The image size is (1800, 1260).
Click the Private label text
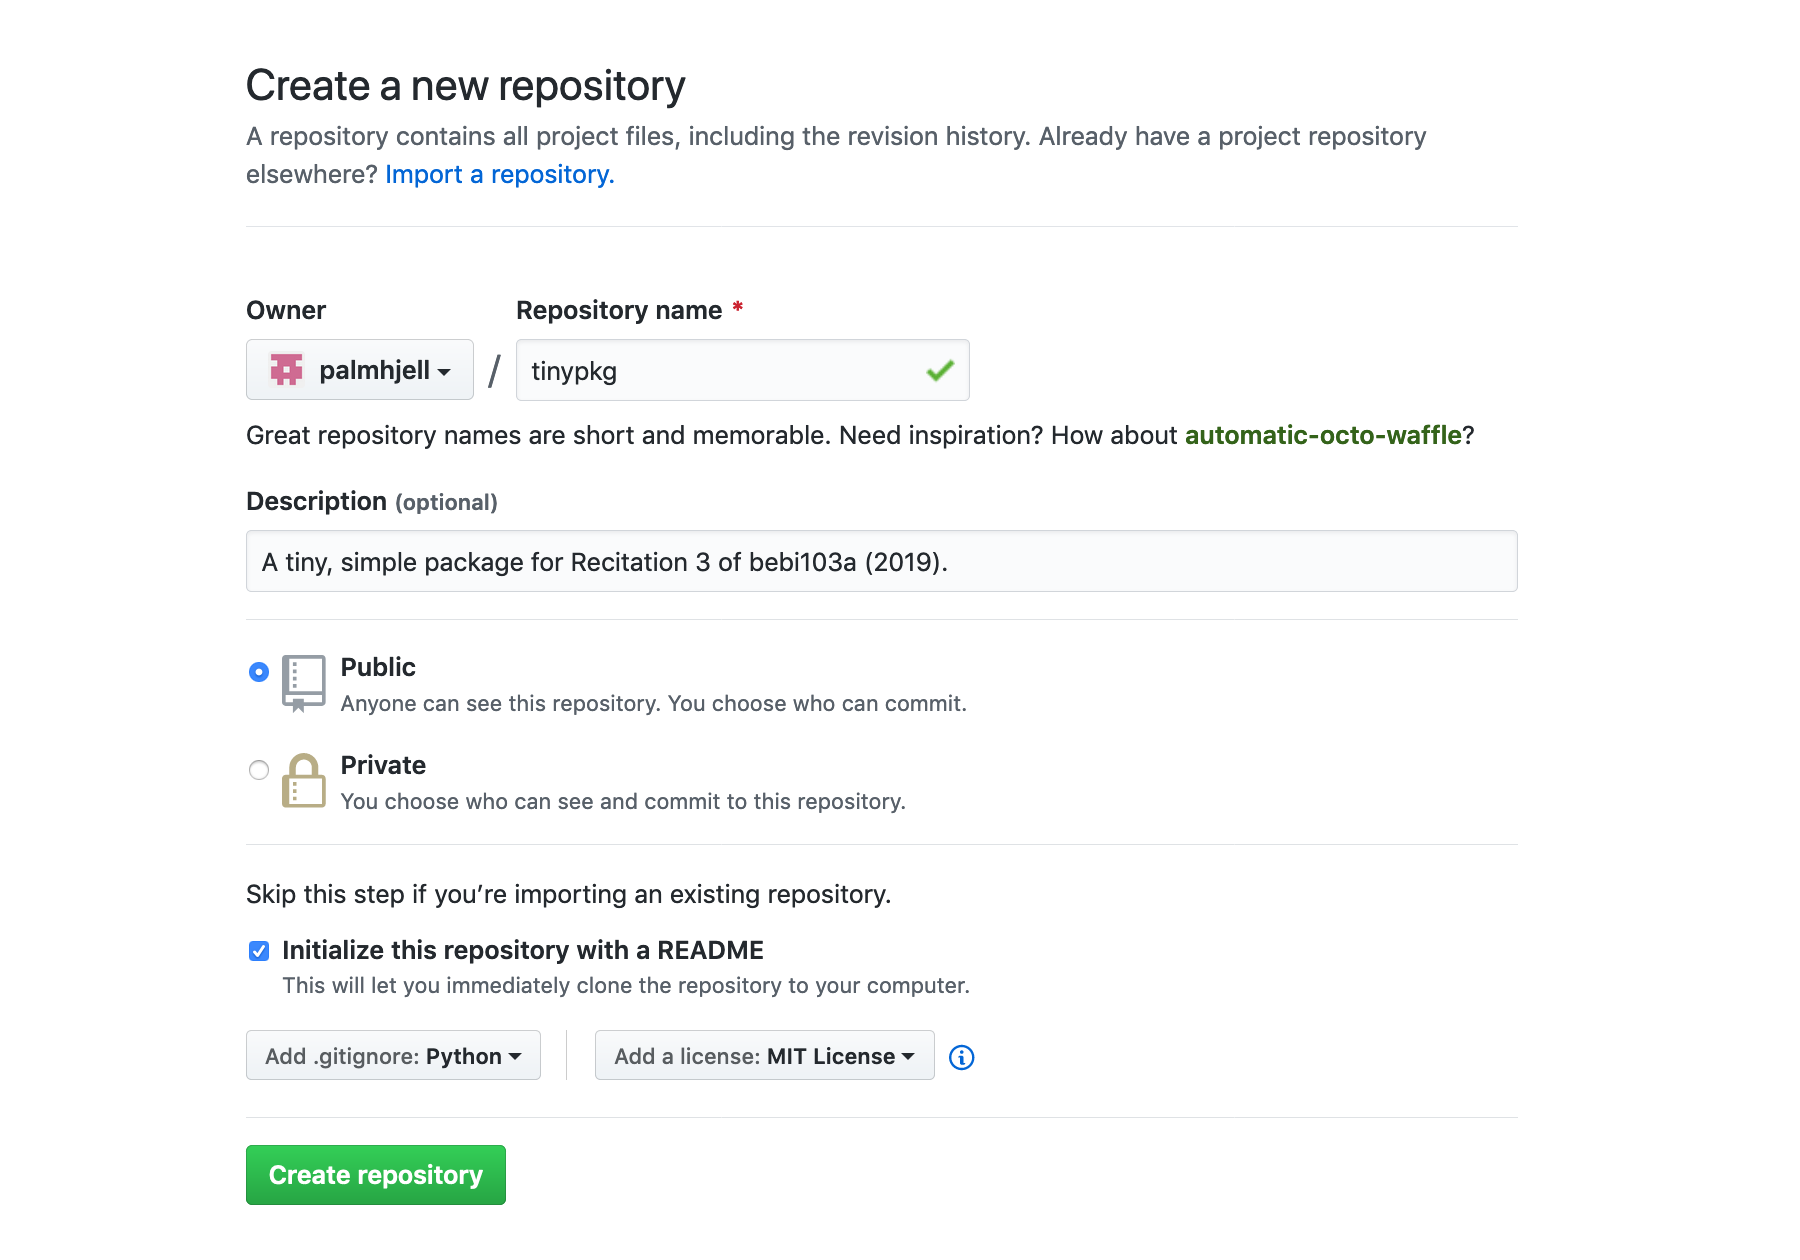383,765
